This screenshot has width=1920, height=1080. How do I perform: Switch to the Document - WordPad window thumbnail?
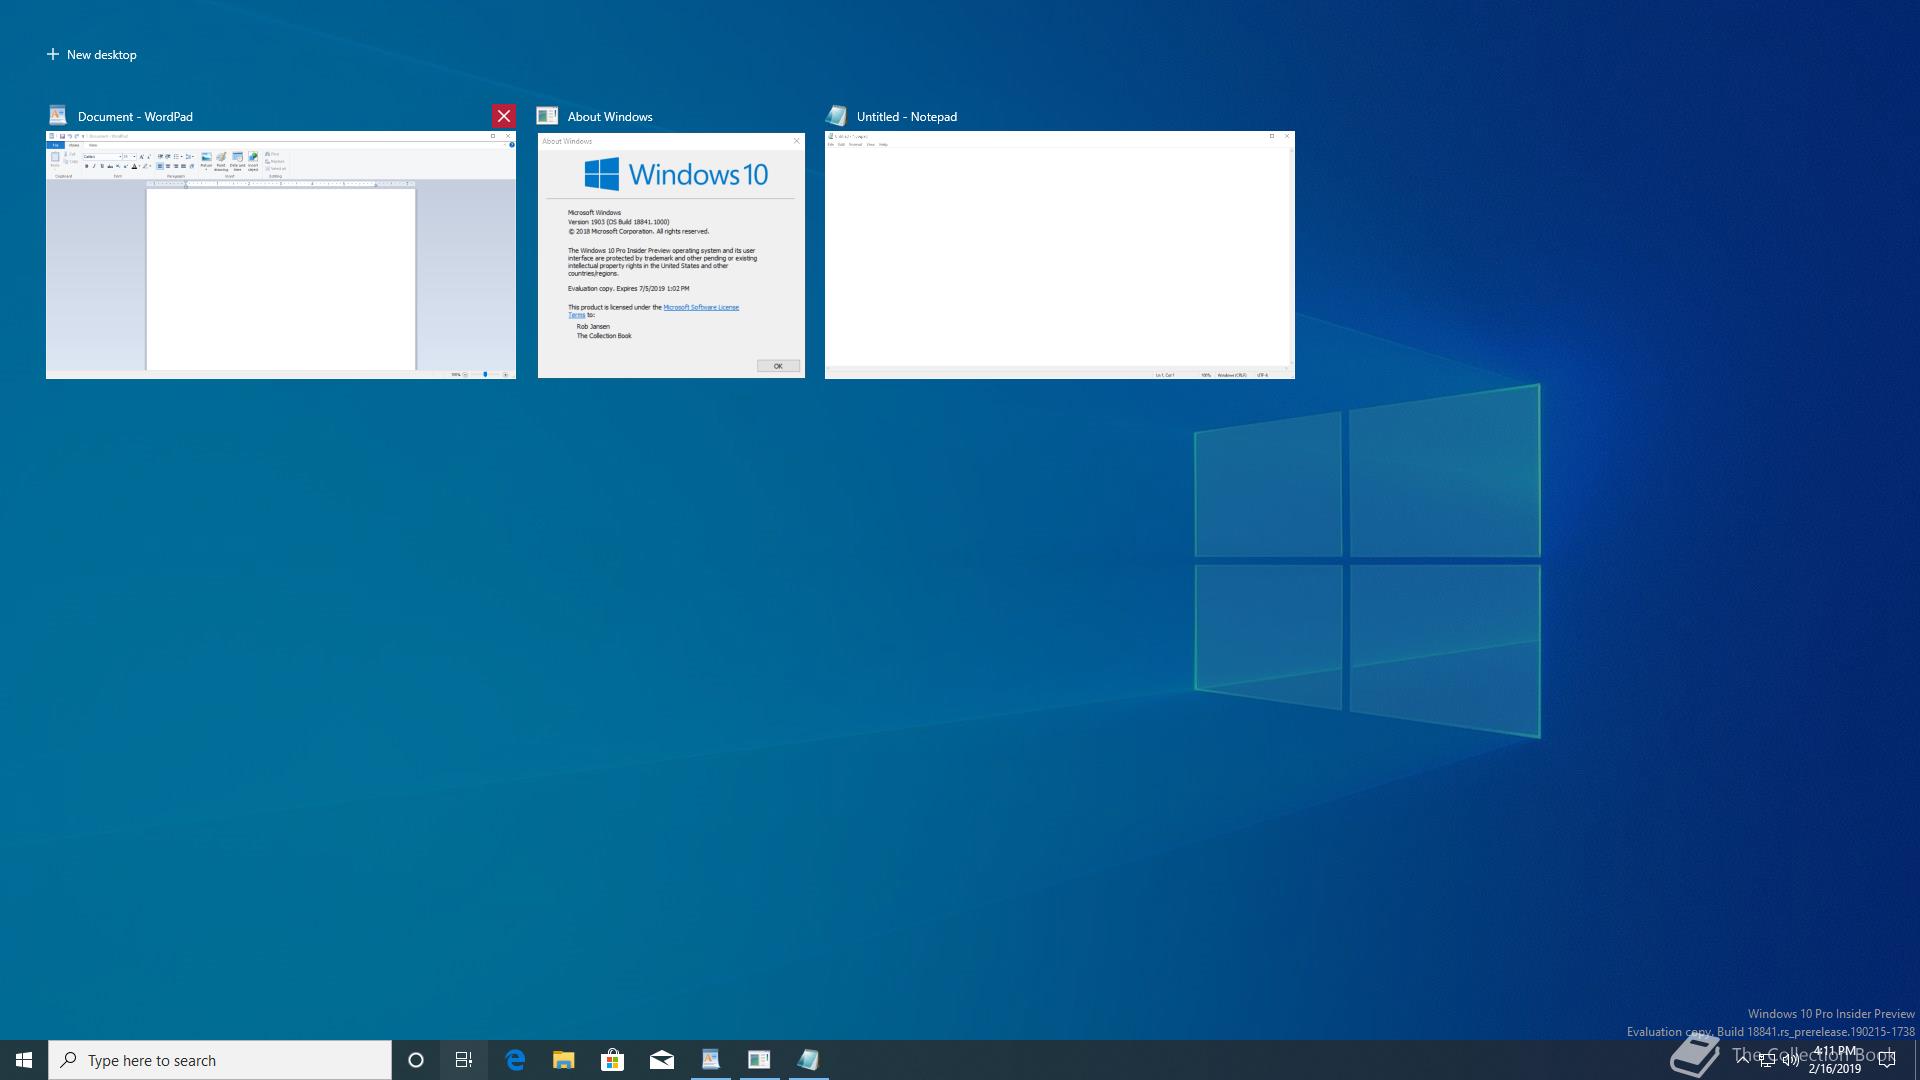click(281, 255)
